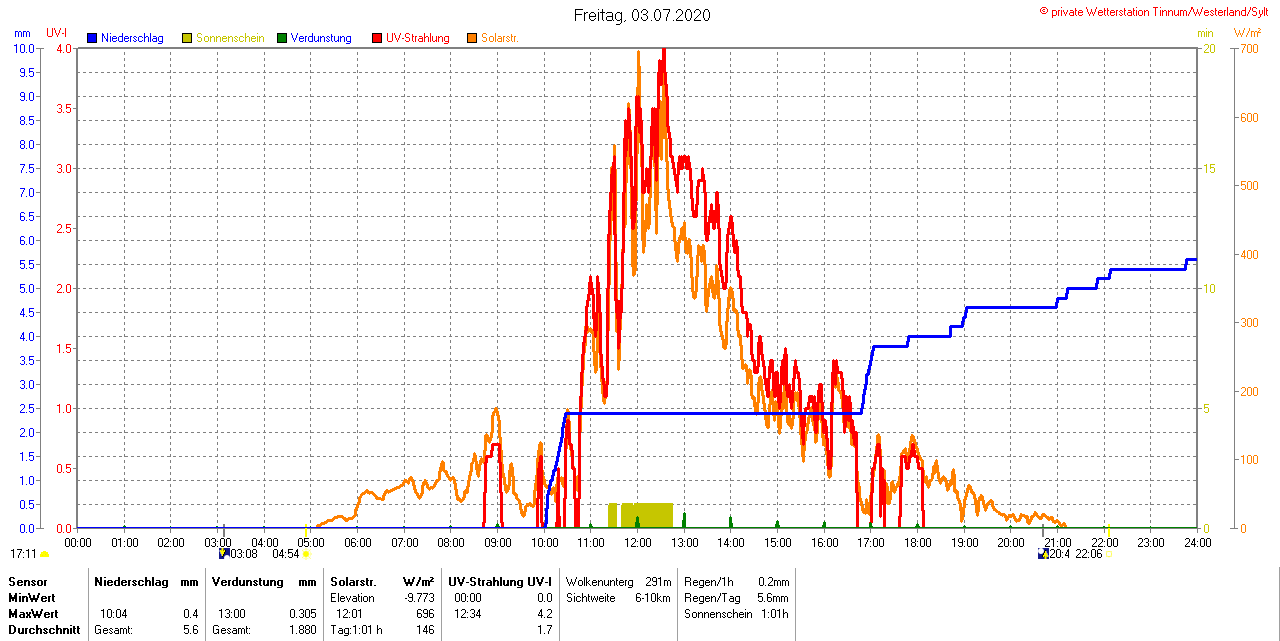The height and width of the screenshot is (641, 1280).
Task: Click the Verdunstung max value 0.305
Action: 303,613
